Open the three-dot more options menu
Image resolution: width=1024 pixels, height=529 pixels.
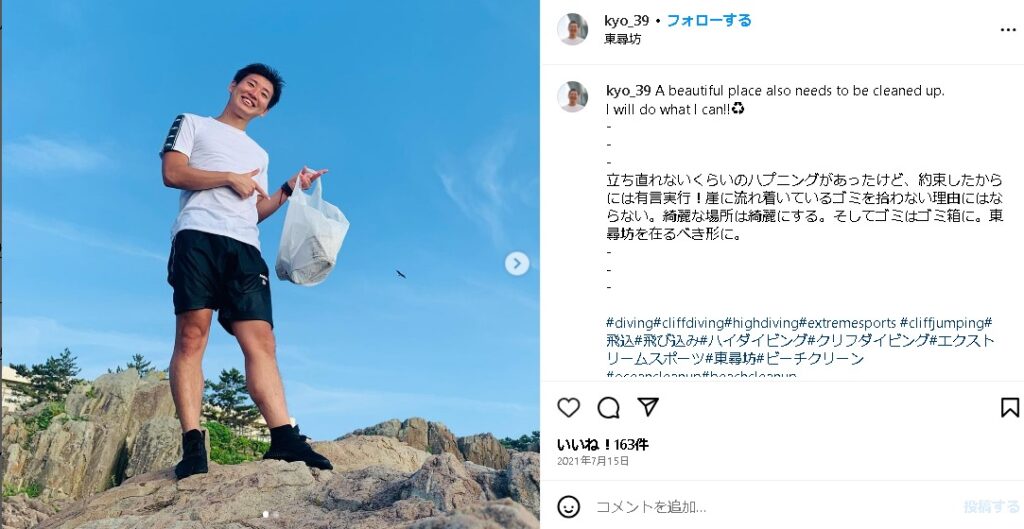(x=1009, y=30)
